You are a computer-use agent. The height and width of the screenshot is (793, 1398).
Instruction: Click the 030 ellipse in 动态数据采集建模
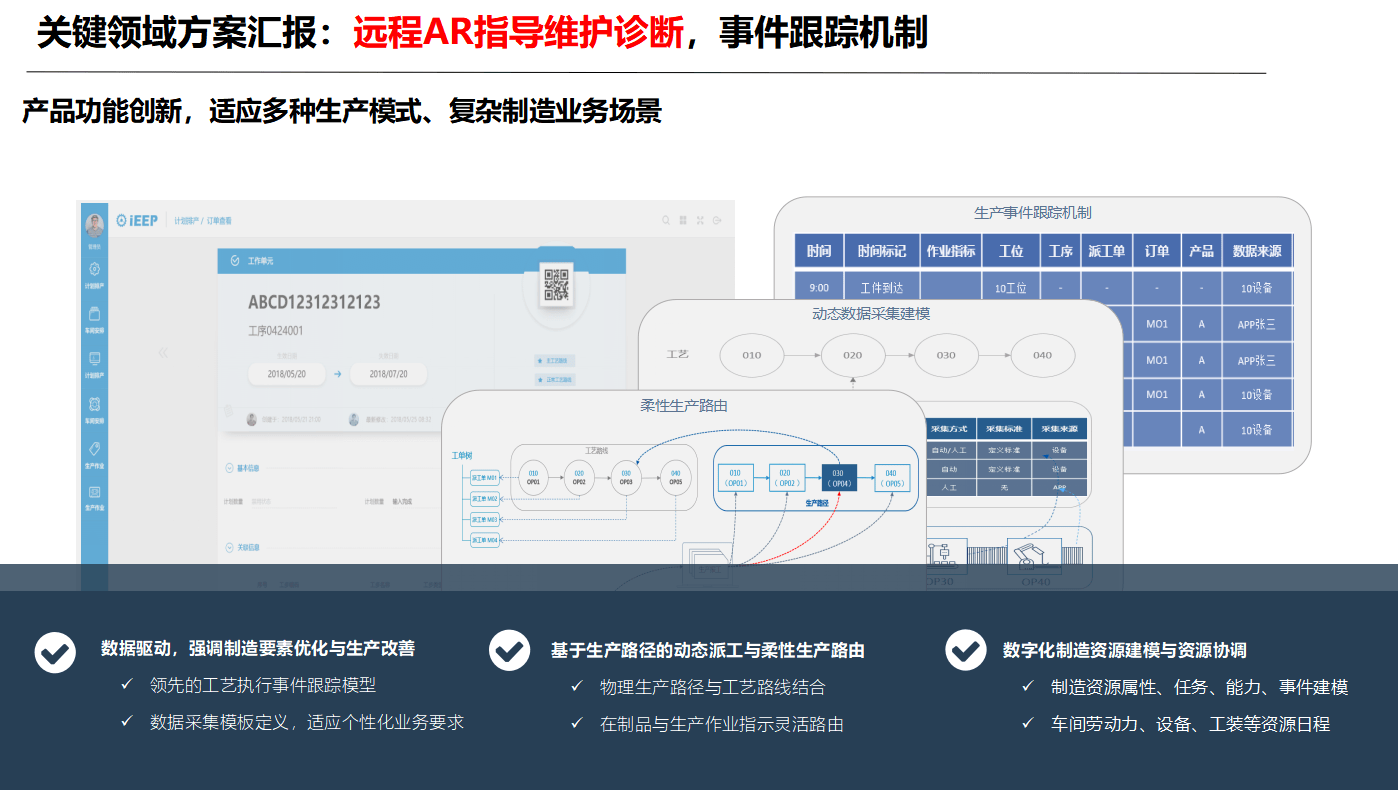(946, 355)
